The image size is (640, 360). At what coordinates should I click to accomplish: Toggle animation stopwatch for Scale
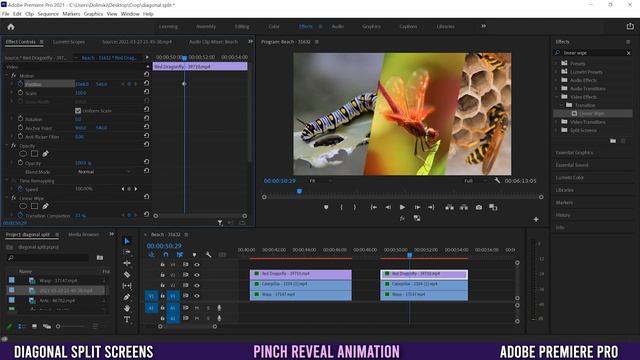click(x=20, y=93)
